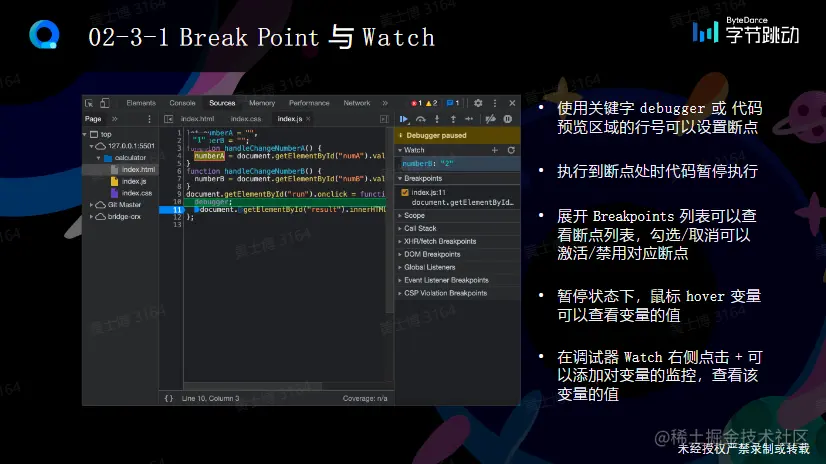Close the index.js editor tab

[308, 119]
